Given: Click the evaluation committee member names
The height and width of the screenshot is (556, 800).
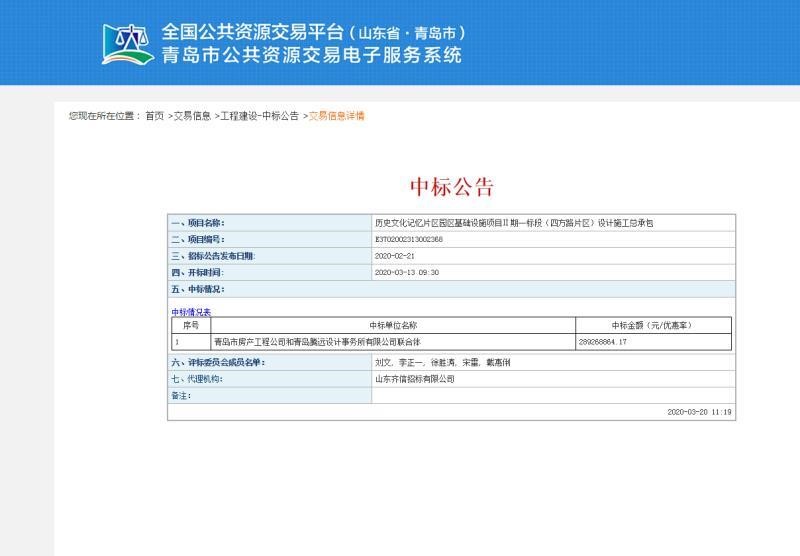Looking at the screenshot, I should [441, 362].
